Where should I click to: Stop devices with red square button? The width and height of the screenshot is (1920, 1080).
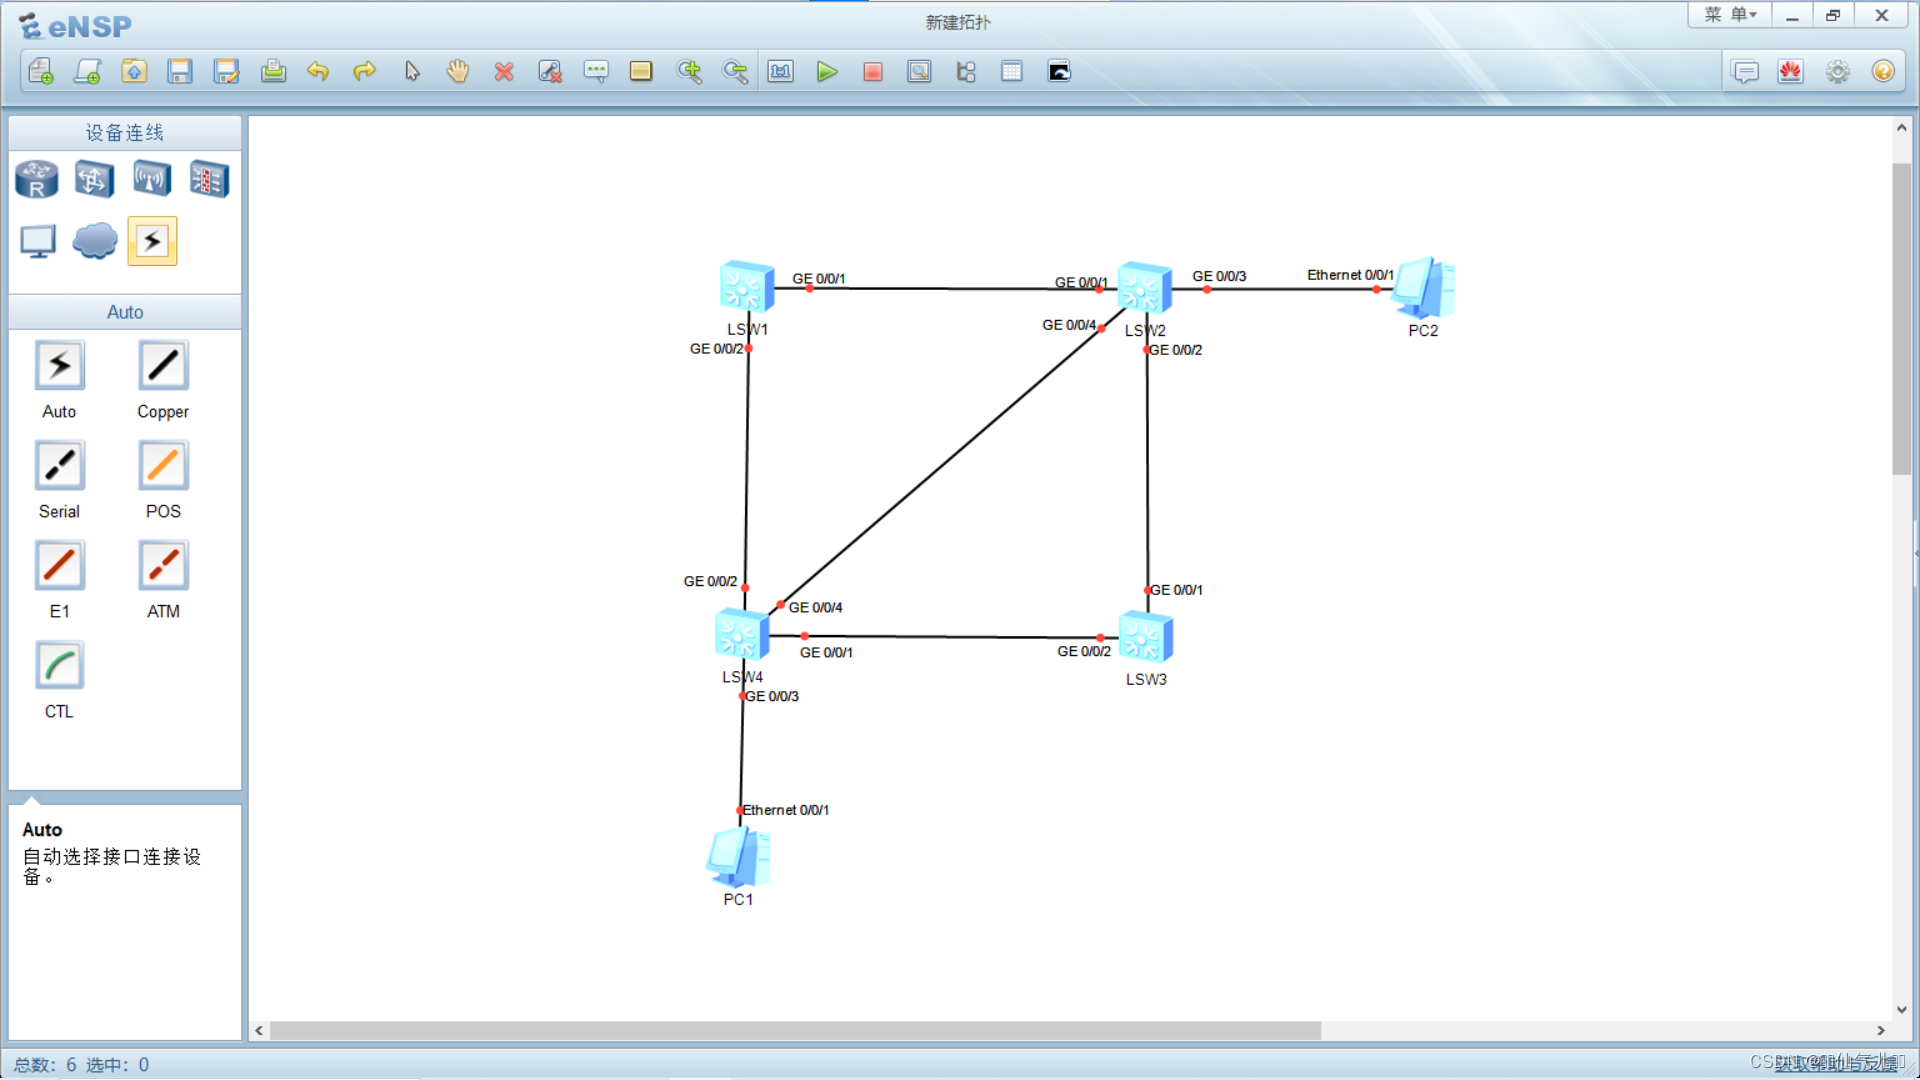(873, 71)
